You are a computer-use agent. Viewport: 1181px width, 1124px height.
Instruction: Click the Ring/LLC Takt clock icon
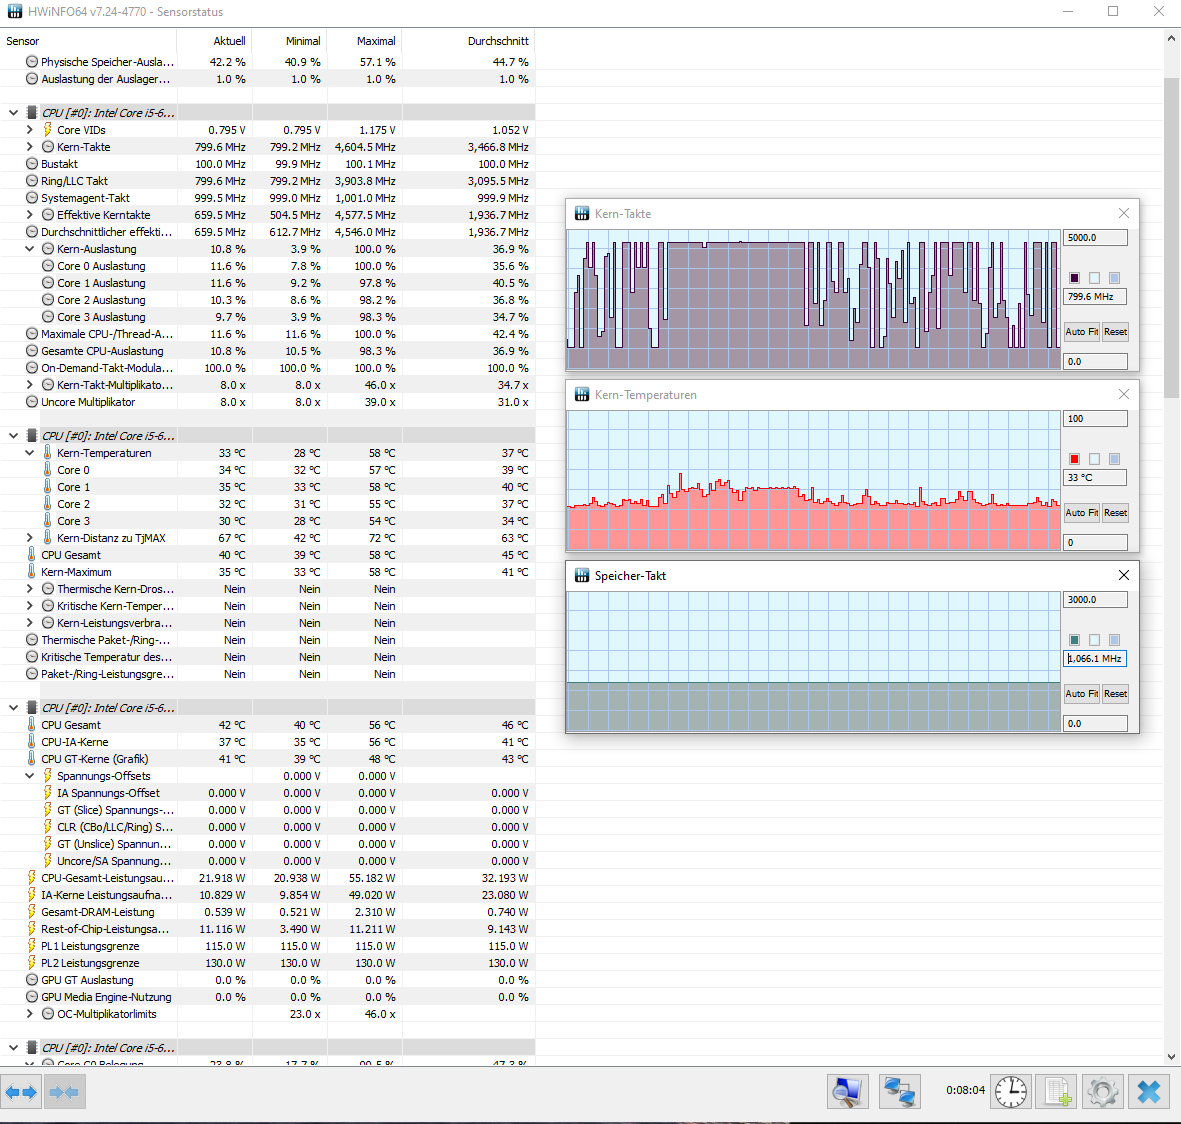click(x=32, y=181)
